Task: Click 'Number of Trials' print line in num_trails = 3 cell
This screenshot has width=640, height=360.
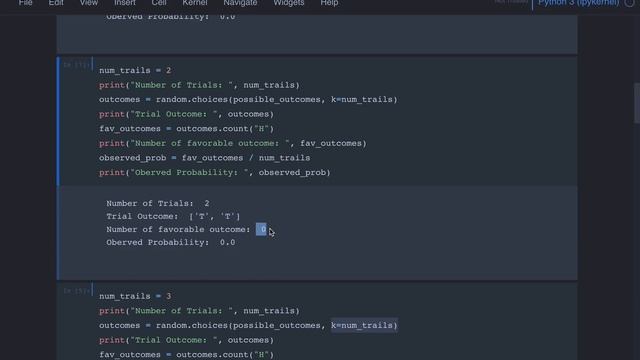Action: (199, 311)
